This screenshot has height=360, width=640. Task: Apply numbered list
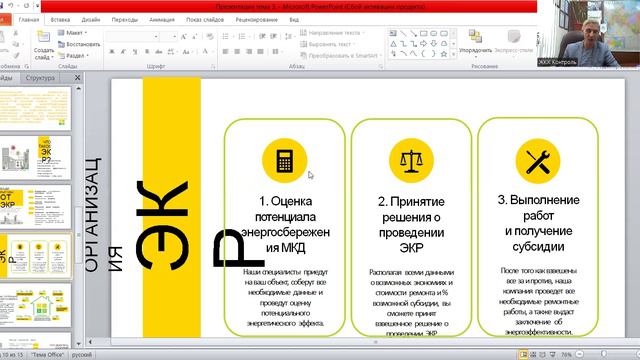[242, 37]
